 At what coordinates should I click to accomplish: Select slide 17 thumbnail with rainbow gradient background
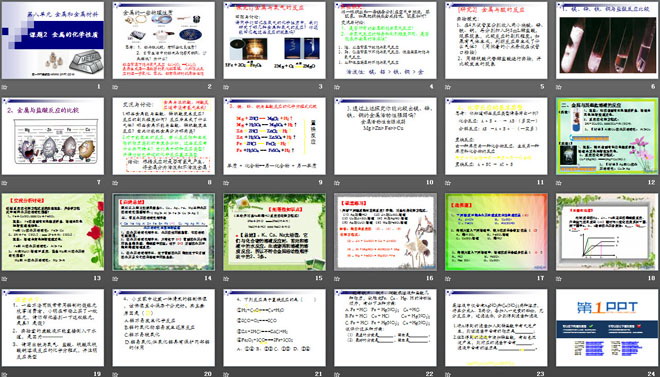[496, 232]
